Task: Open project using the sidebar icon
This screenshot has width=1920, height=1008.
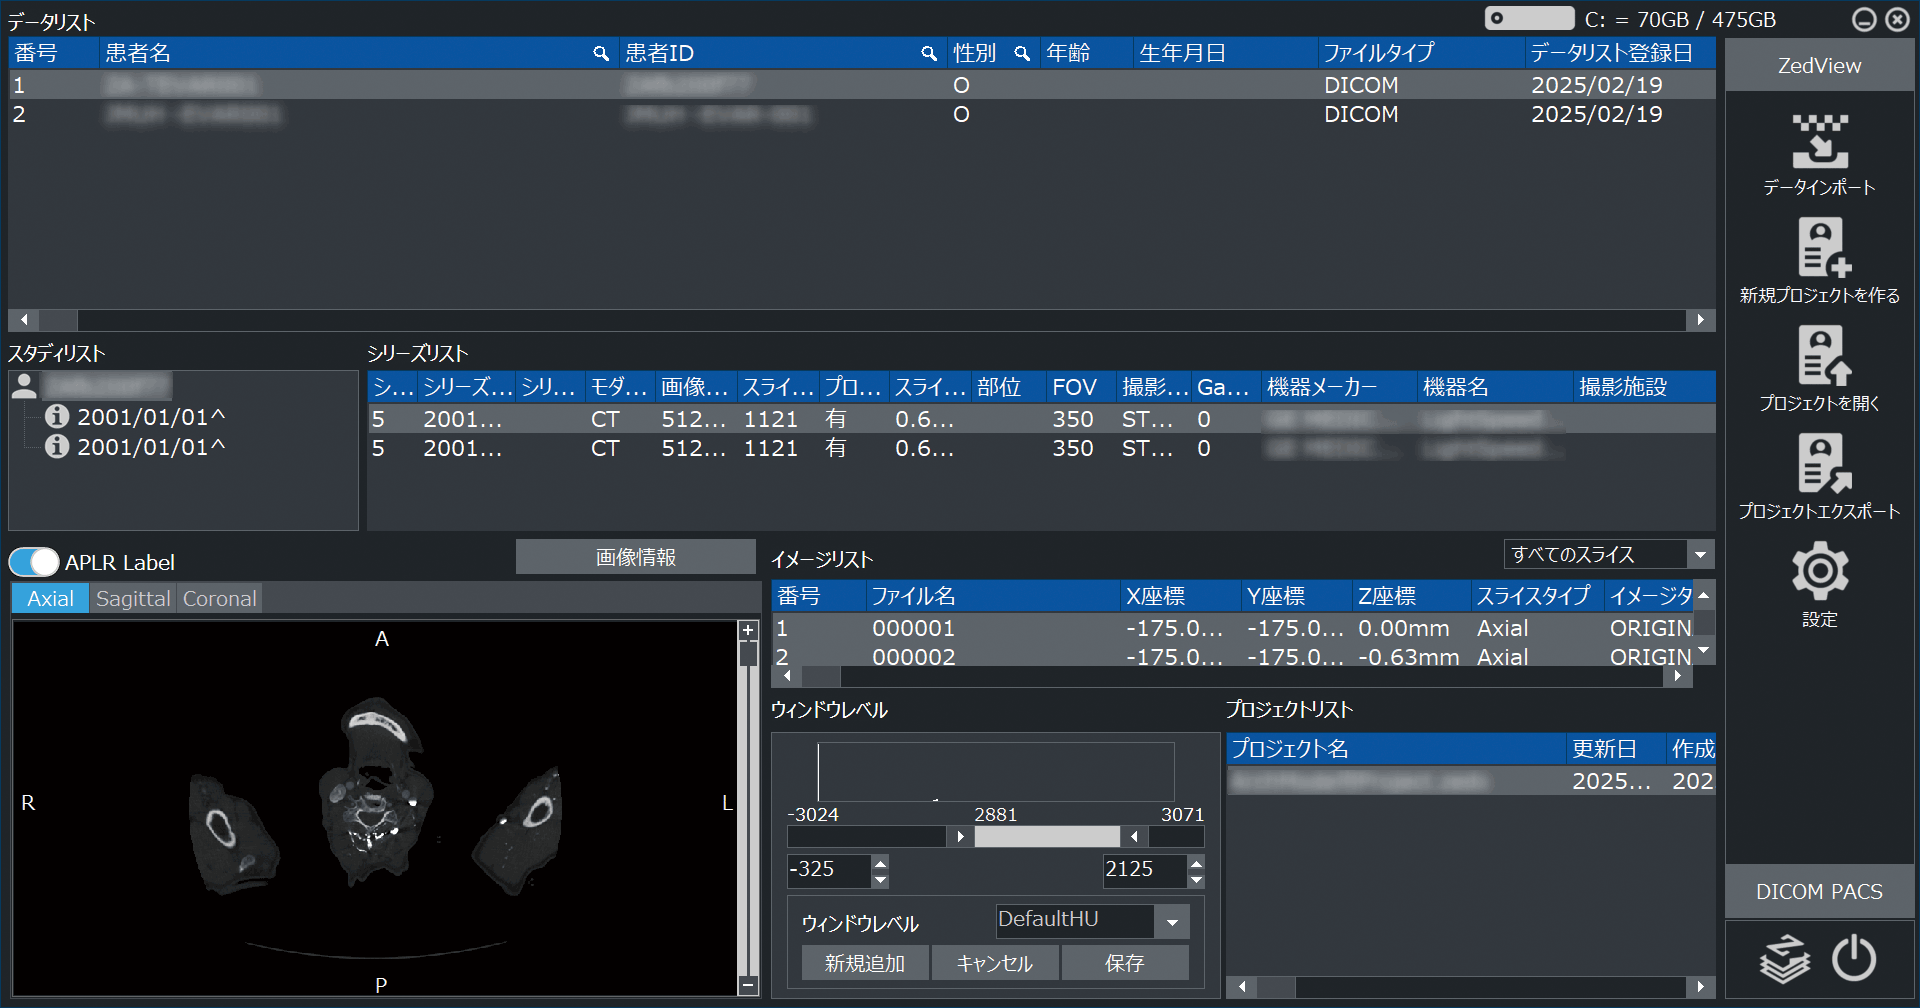Action: click(x=1819, y=357)
